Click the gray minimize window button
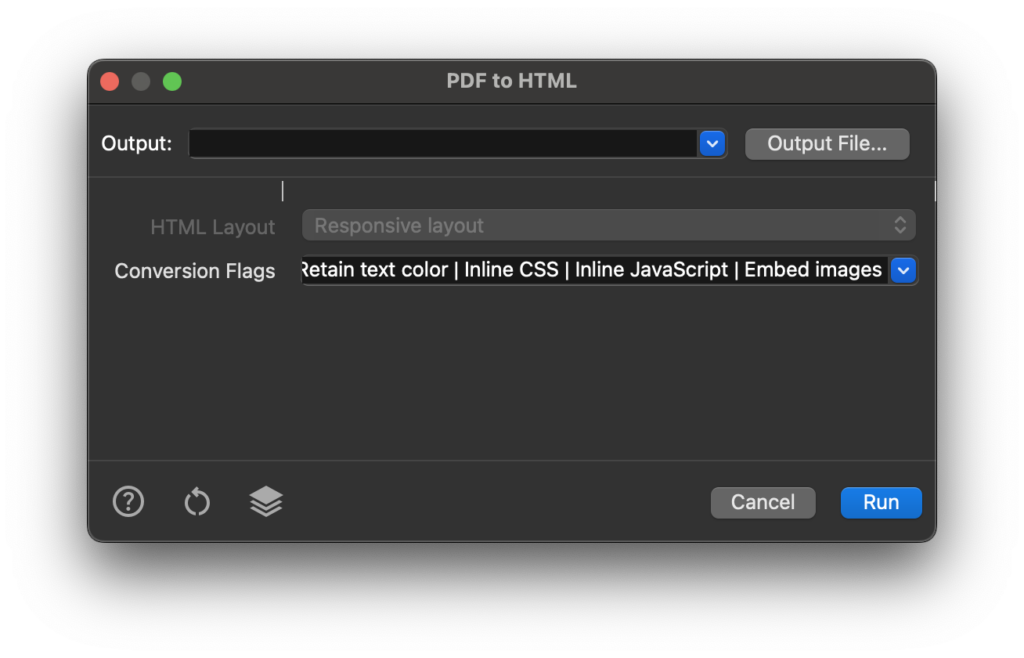1024x658 pixels. (x=141, y=82)
